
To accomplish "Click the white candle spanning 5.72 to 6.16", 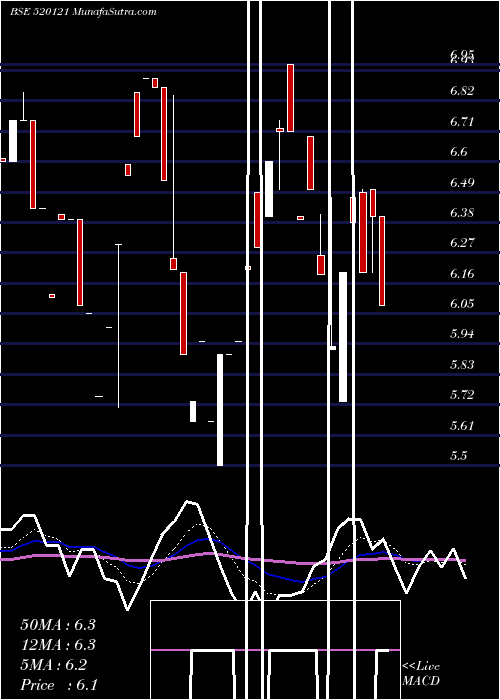I will [x=343, y=337].
